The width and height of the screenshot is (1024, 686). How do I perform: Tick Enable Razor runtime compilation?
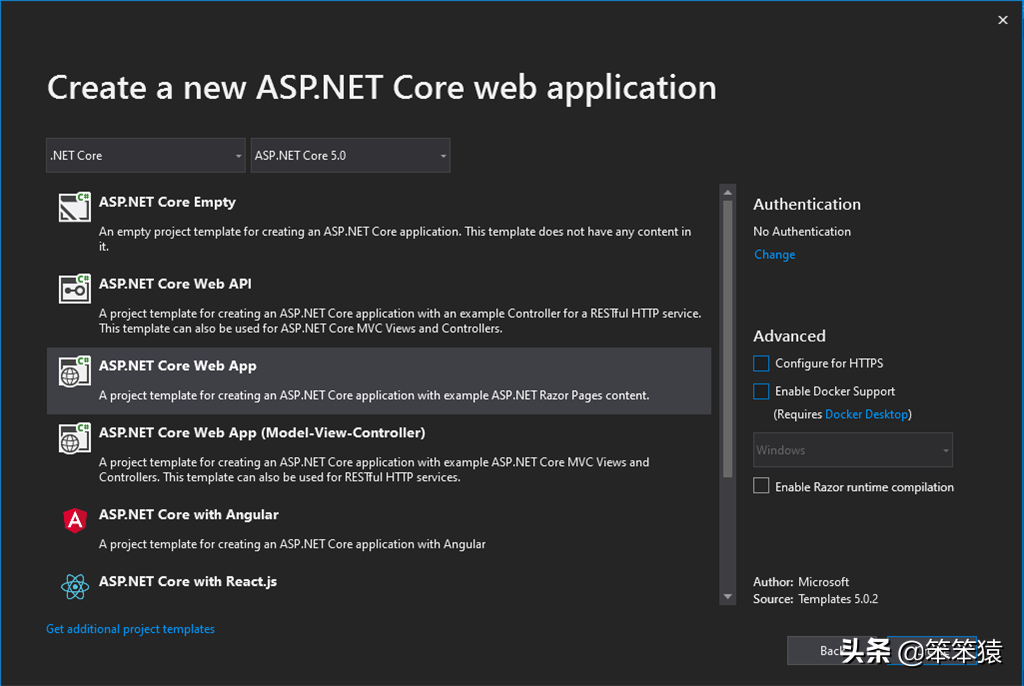[x=761, y=485]
